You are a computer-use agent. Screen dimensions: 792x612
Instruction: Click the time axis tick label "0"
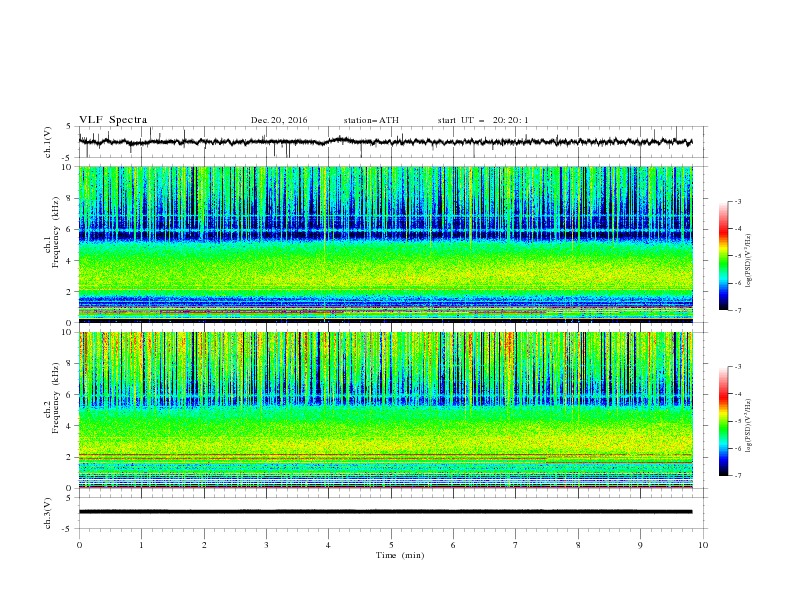pos(79,545)
